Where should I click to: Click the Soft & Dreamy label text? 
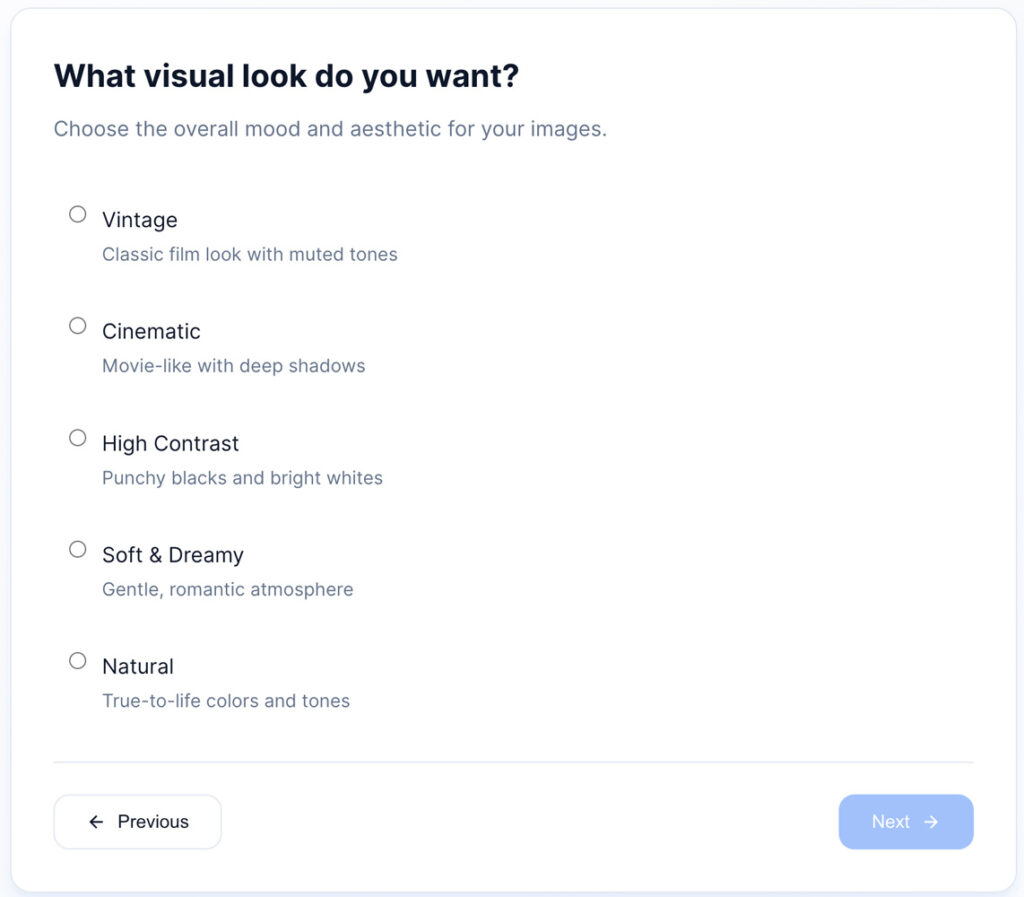[x=173, y=555]
